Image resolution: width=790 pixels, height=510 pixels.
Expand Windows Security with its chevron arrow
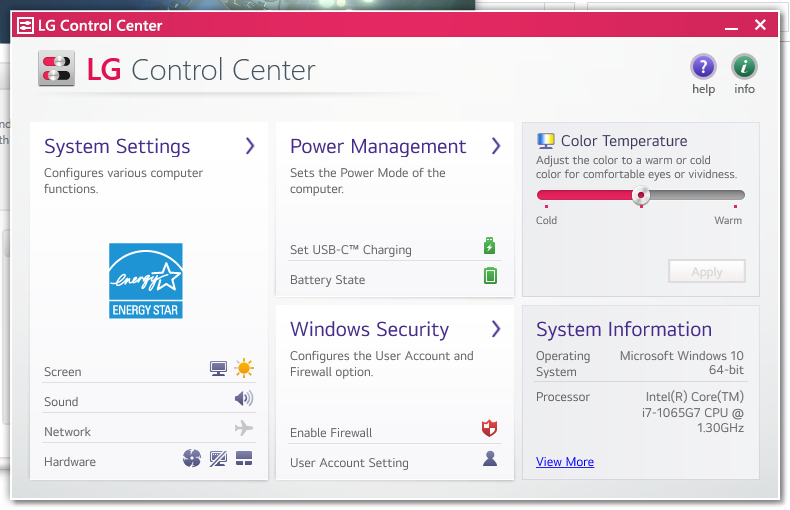pyautogui.click(x=496, y=329)
